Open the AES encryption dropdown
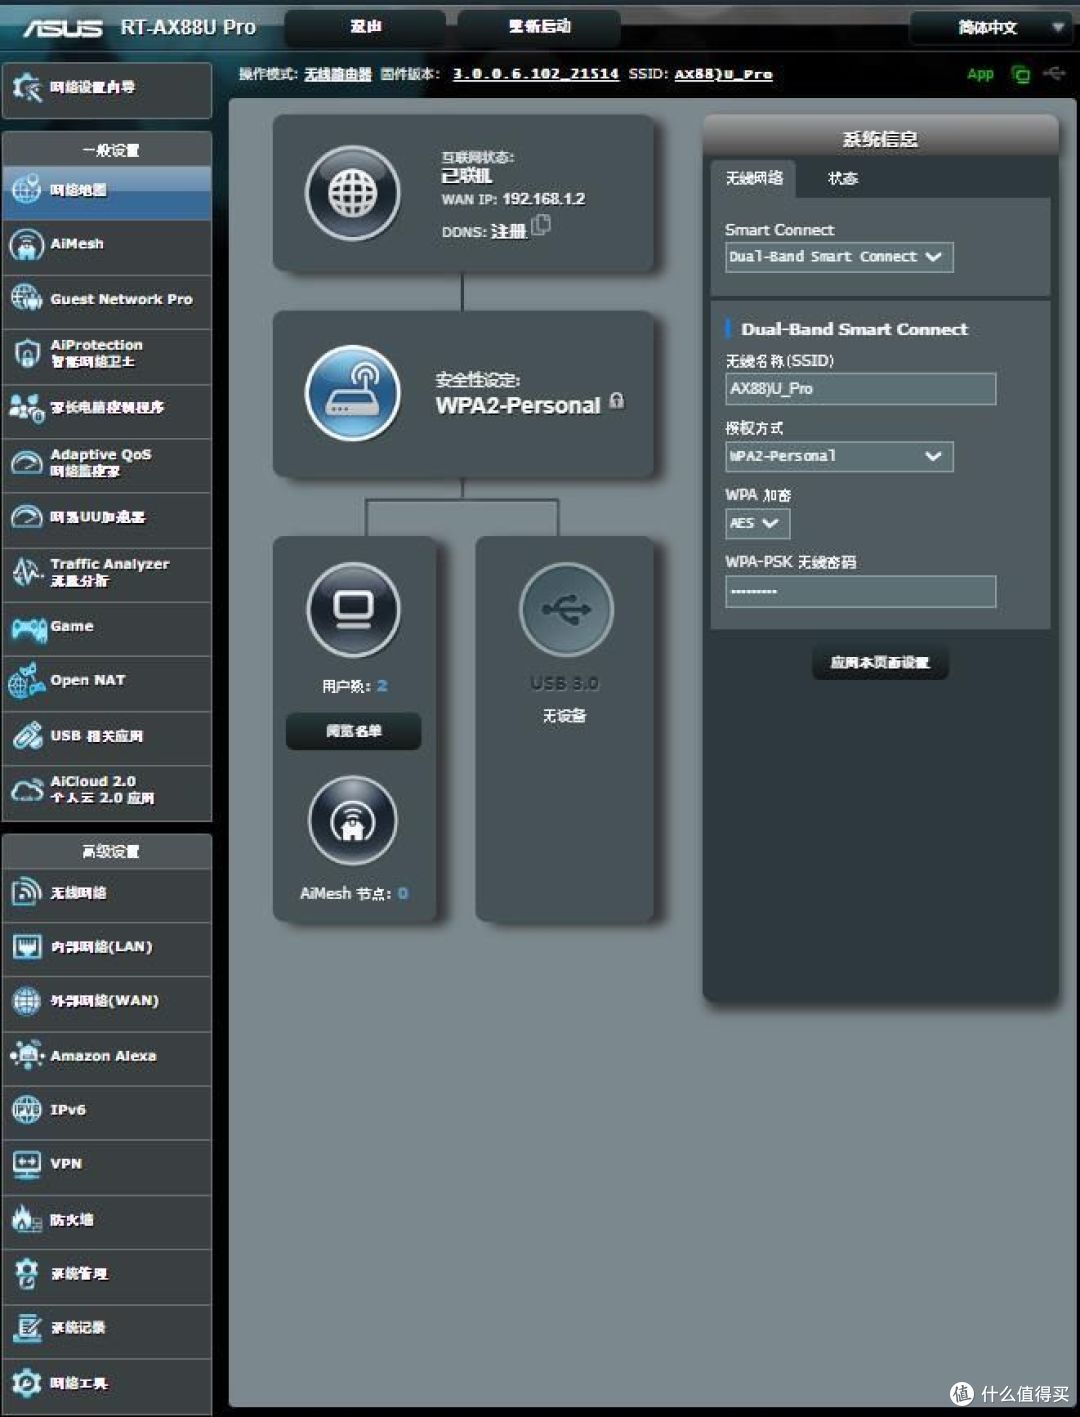Screen dimensions: 1080x1417 (x=757, y=523)
